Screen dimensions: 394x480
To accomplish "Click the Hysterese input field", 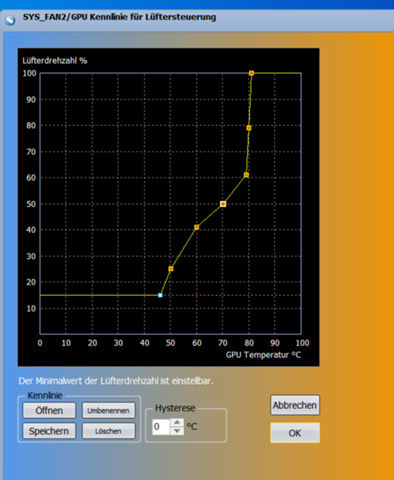I will click(161, 427).
